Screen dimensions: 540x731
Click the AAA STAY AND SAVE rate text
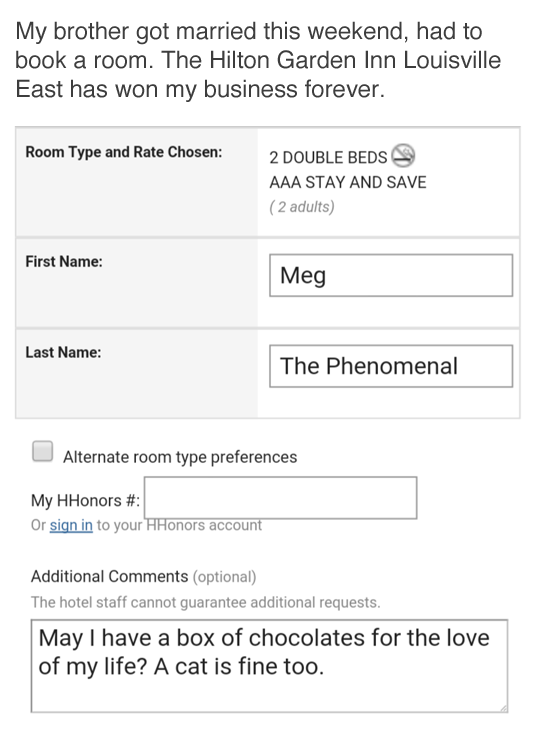coord(347,182)
